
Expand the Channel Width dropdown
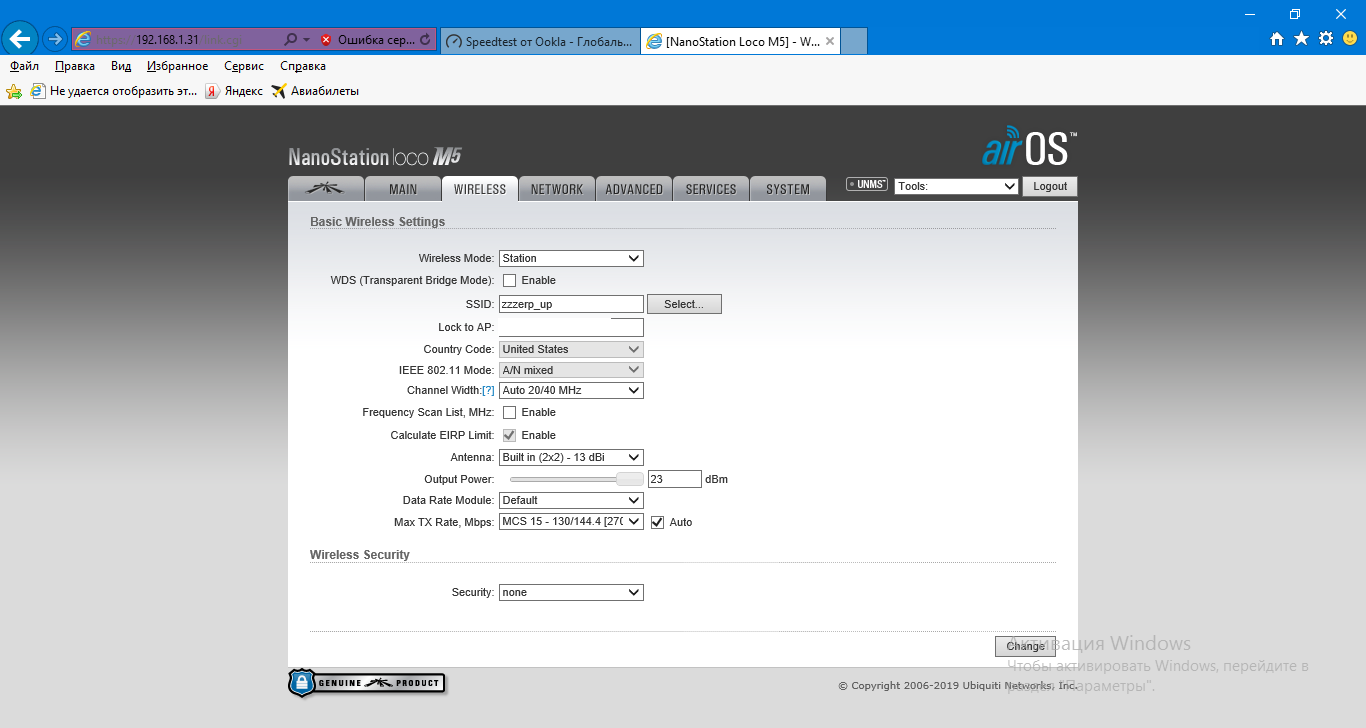coord(571,391)
